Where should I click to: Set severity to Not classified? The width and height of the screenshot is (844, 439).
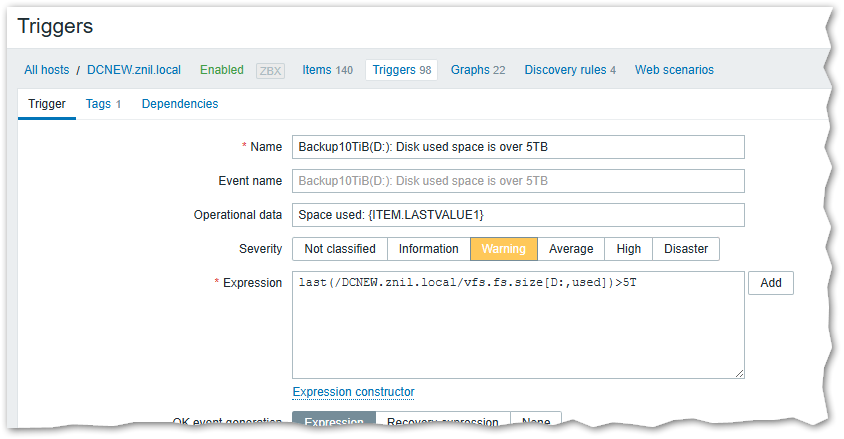pyautogui.click(x=339, y=249)
